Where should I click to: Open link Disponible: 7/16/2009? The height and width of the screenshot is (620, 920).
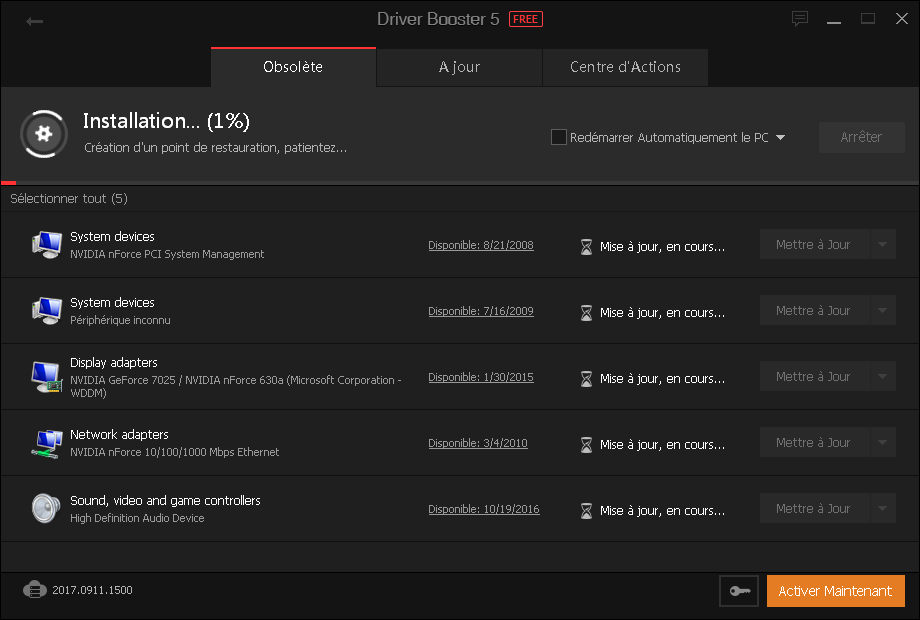481,311
